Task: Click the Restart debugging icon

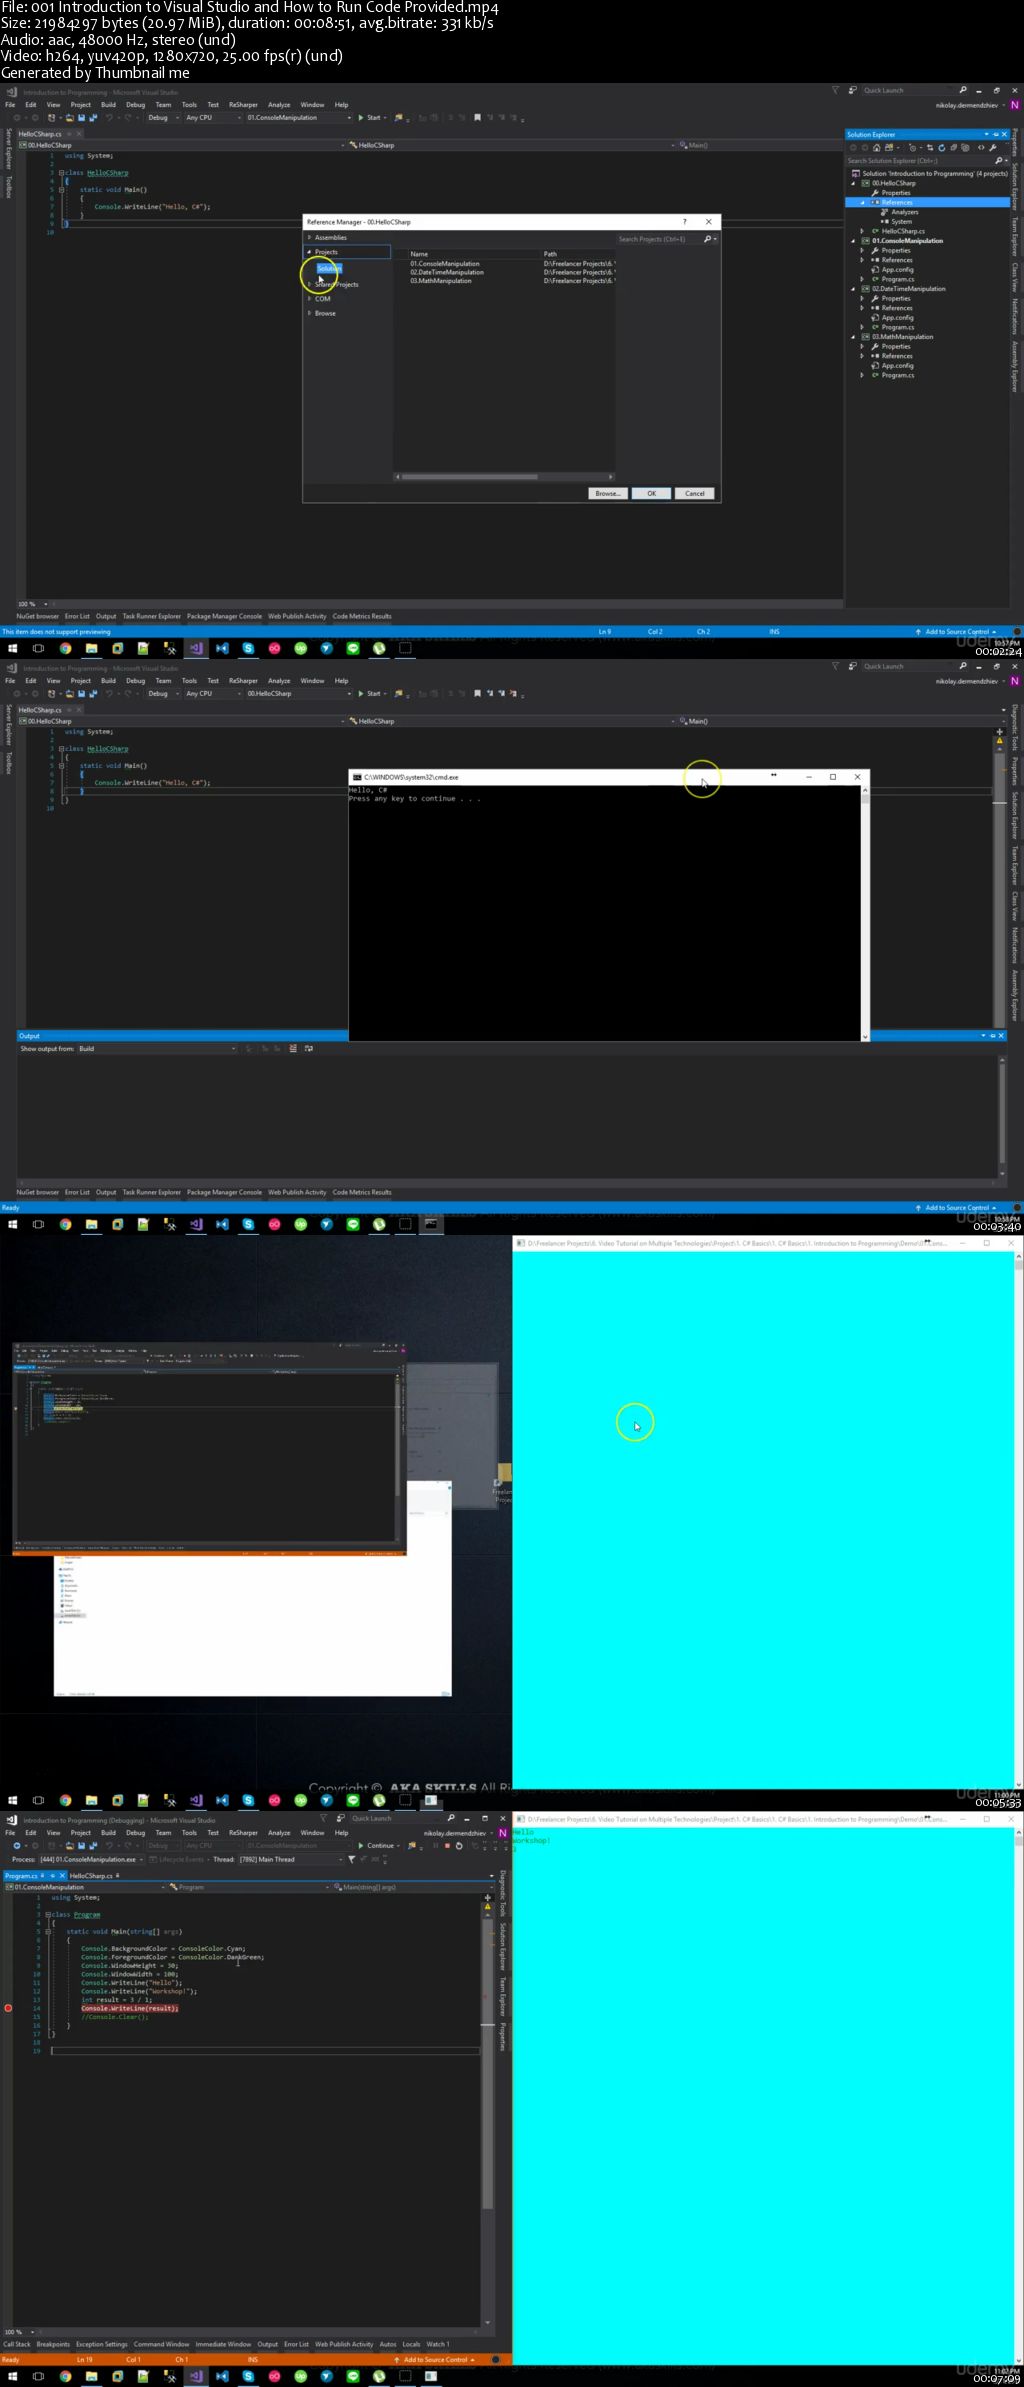Action: coord(459,1846)
